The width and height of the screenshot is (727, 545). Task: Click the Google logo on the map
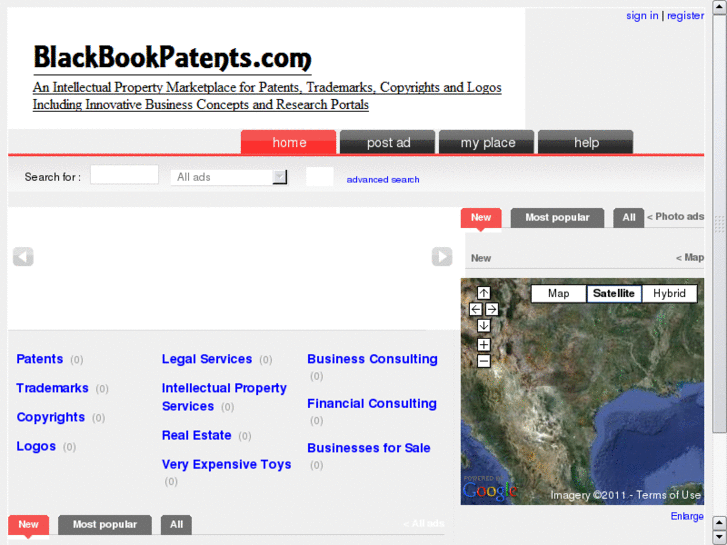(x=490, y=491)
